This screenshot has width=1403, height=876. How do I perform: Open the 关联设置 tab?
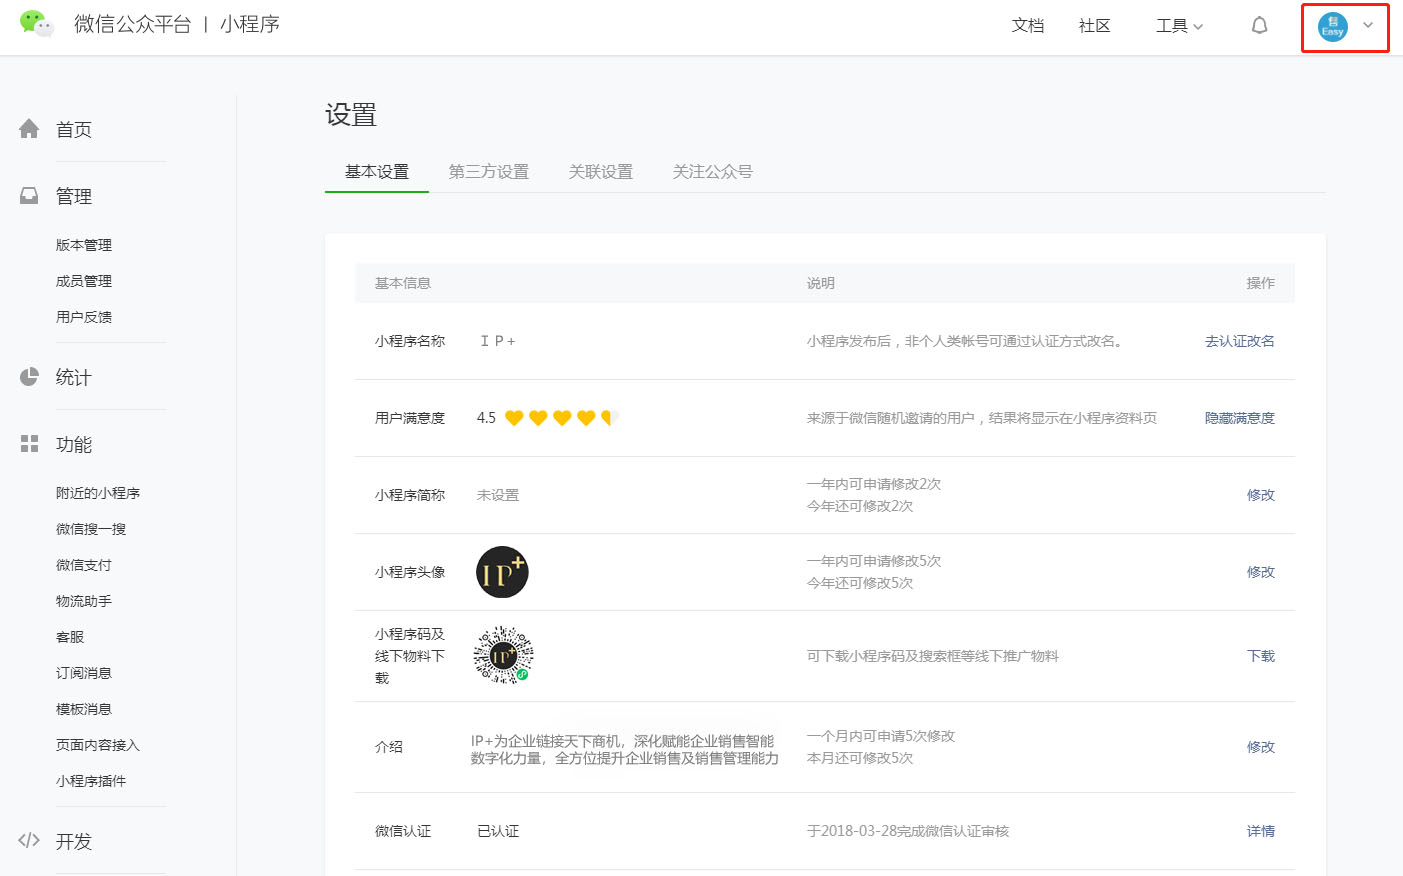600,172
